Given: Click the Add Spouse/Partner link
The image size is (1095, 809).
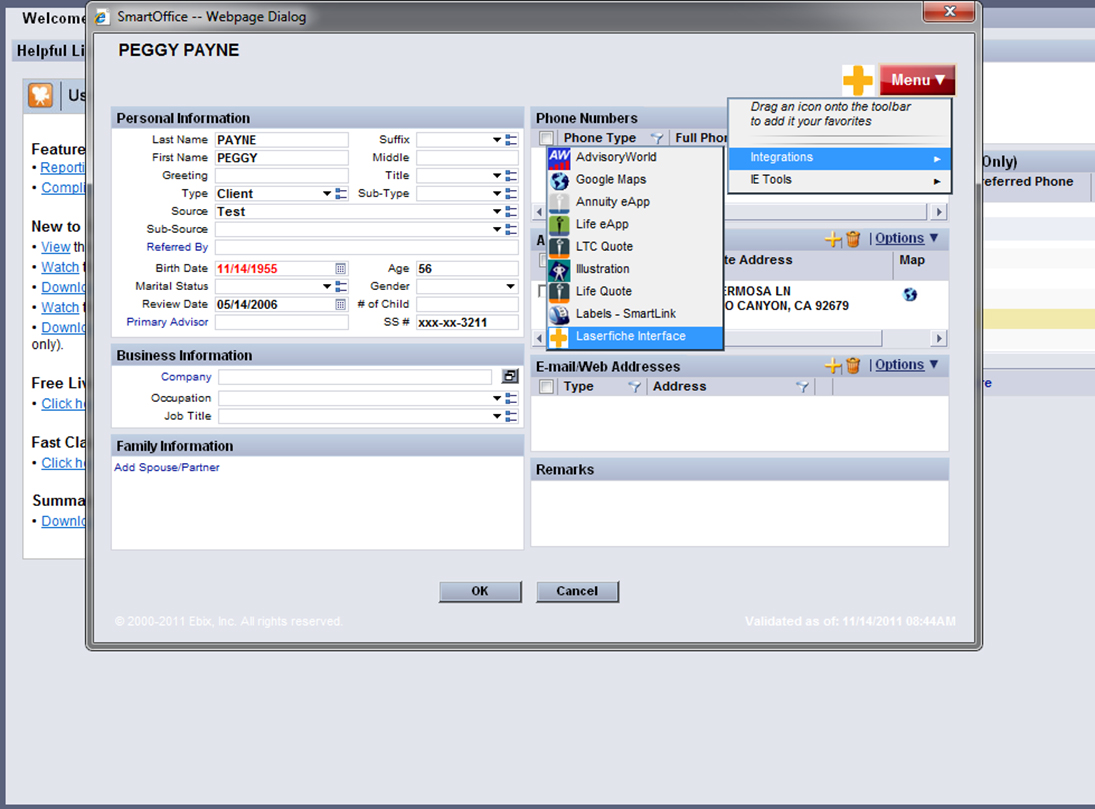Looking at the screenshot, I should pyautogui.click(x=166, y=468).
